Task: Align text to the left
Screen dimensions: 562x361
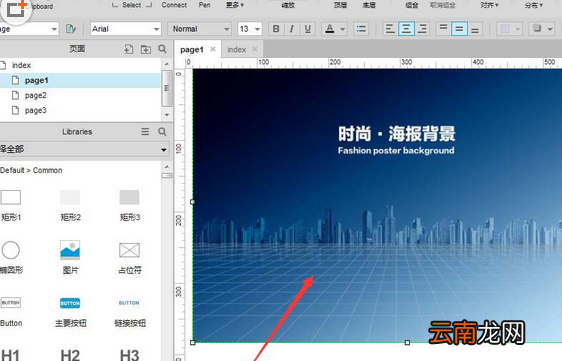Action: click(390, 29)
